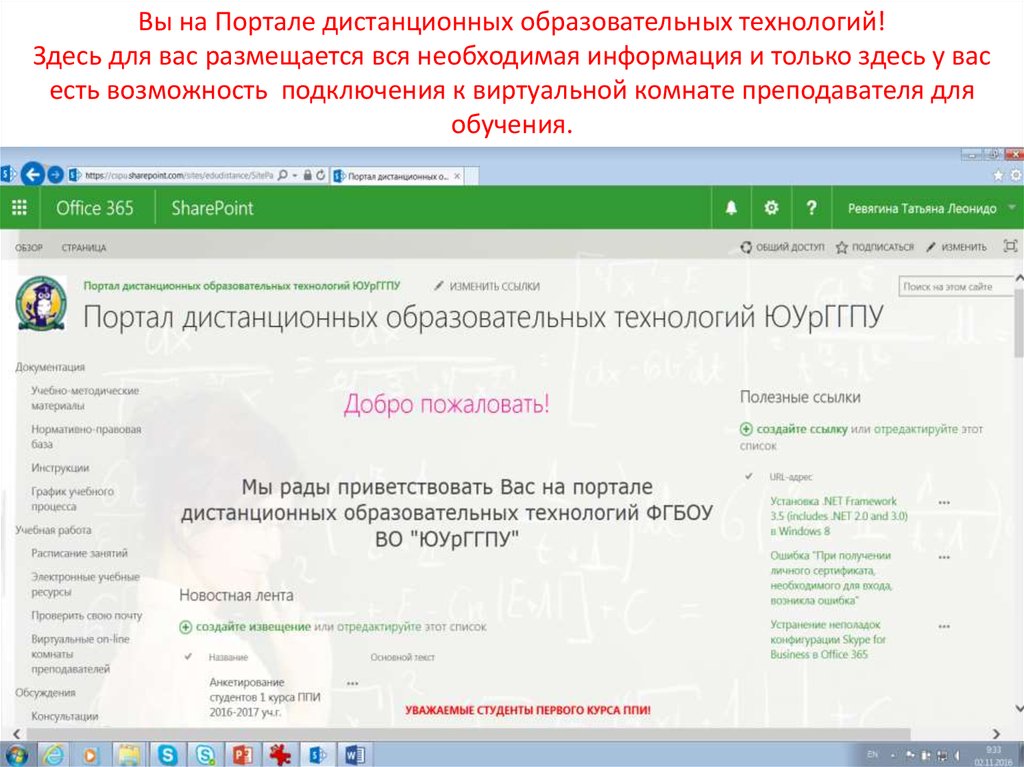Switch to the СТРАНИЦА ribbon tab
This screenshot has width=1024, height=767.
(x=84, y=248)
